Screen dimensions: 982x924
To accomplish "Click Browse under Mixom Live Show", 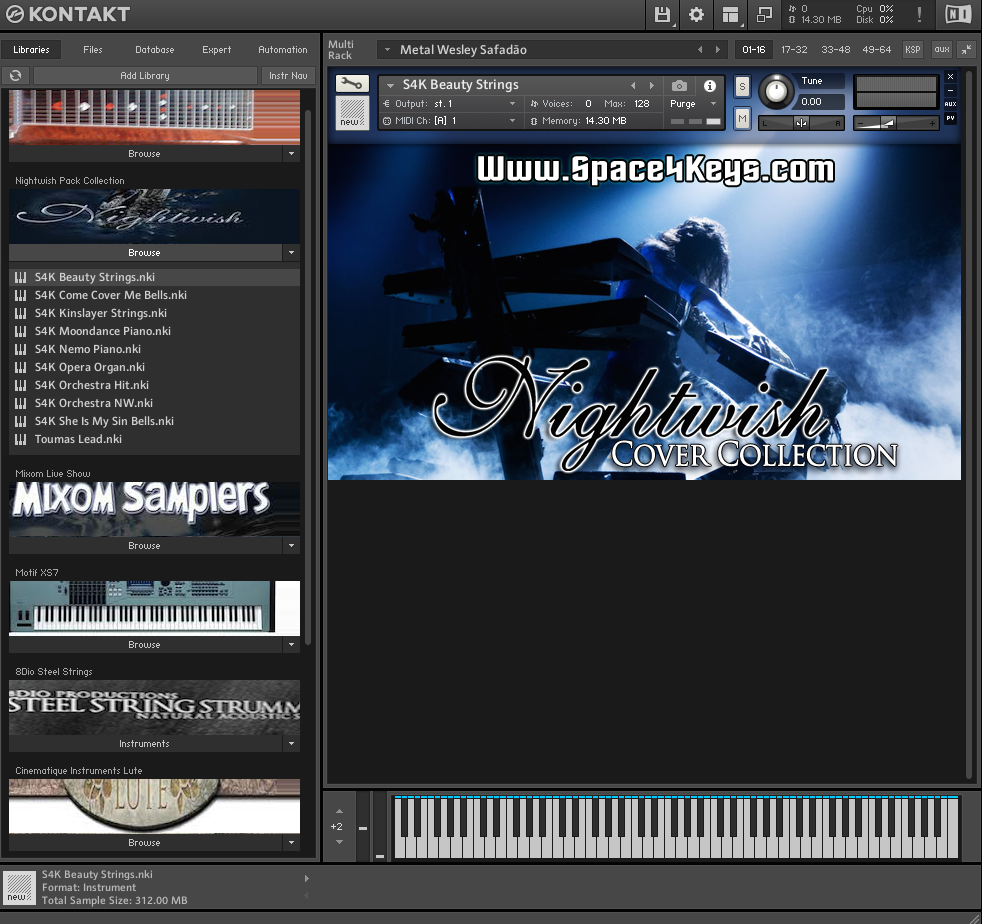I will (145, 546).
